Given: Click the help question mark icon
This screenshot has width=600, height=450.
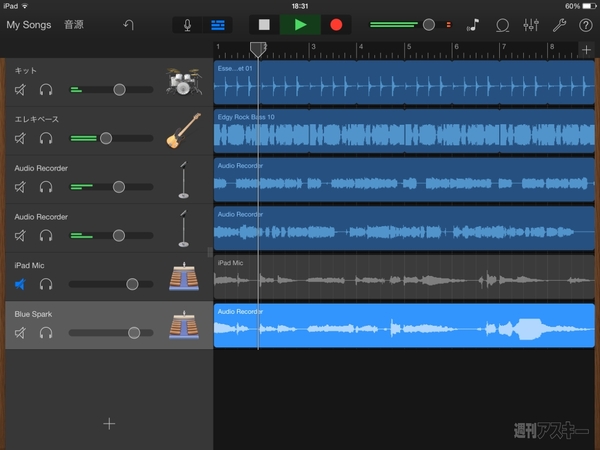Looking at the screenshot, I should [585, 24].
